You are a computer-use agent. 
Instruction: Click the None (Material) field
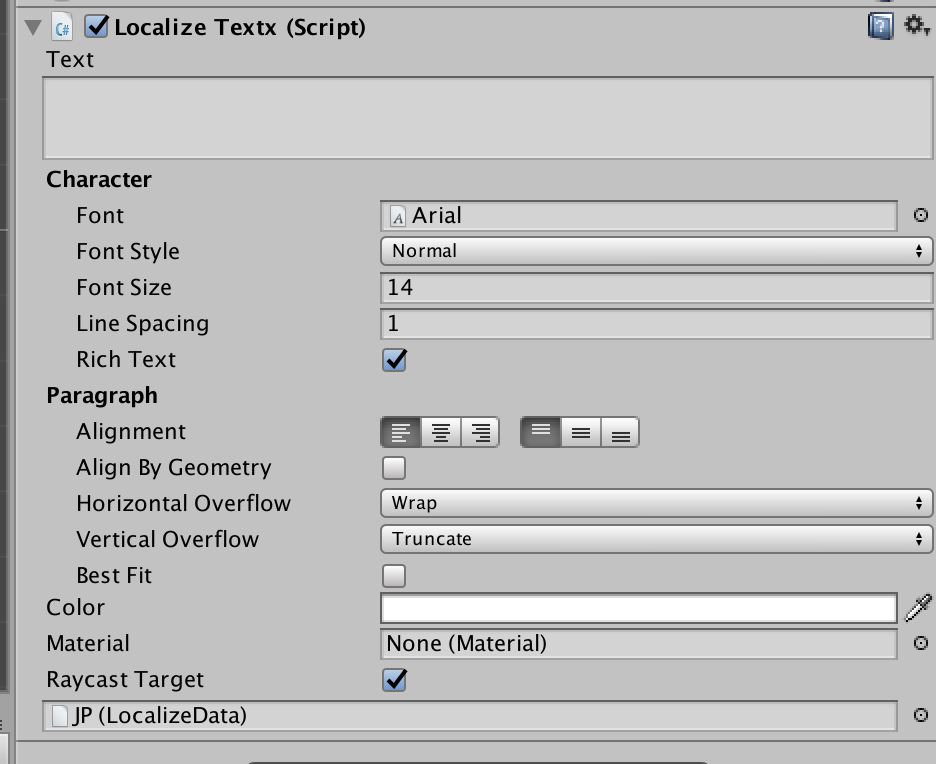click(639, 643)
